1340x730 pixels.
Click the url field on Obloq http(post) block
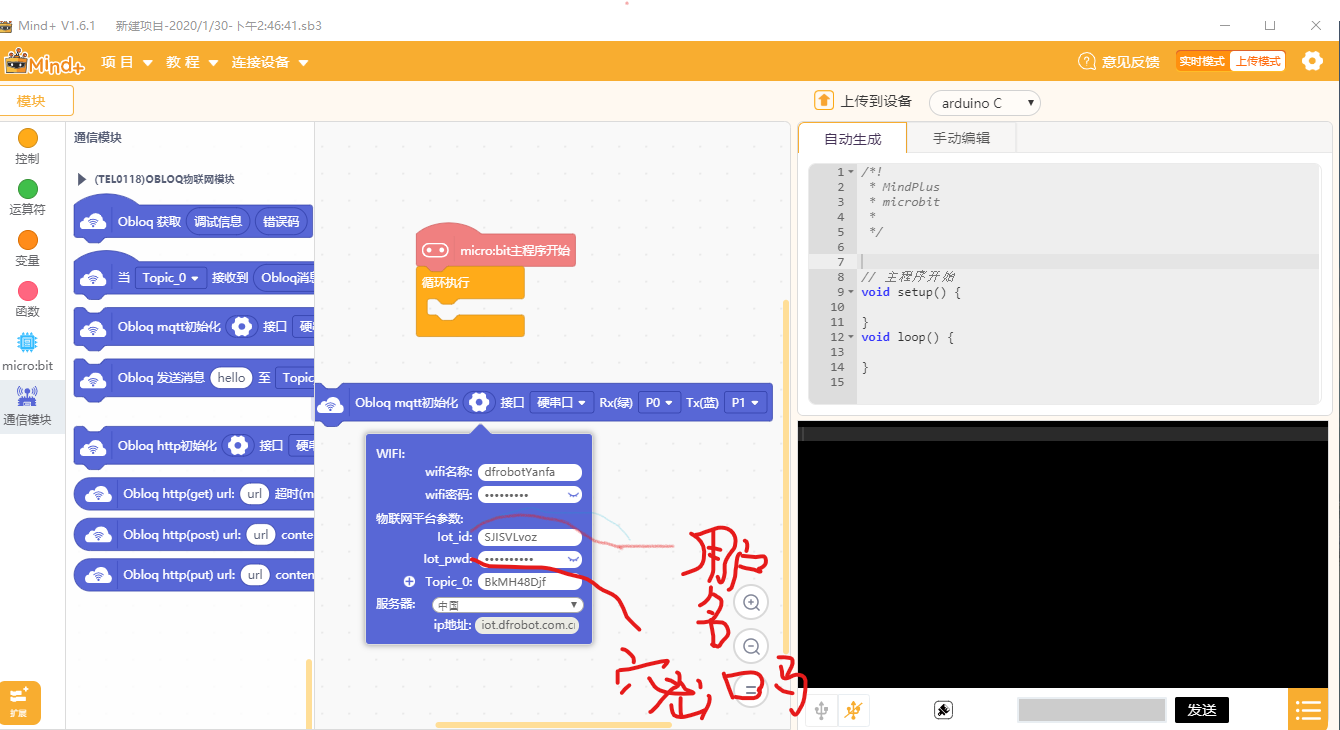coord(260,534)
